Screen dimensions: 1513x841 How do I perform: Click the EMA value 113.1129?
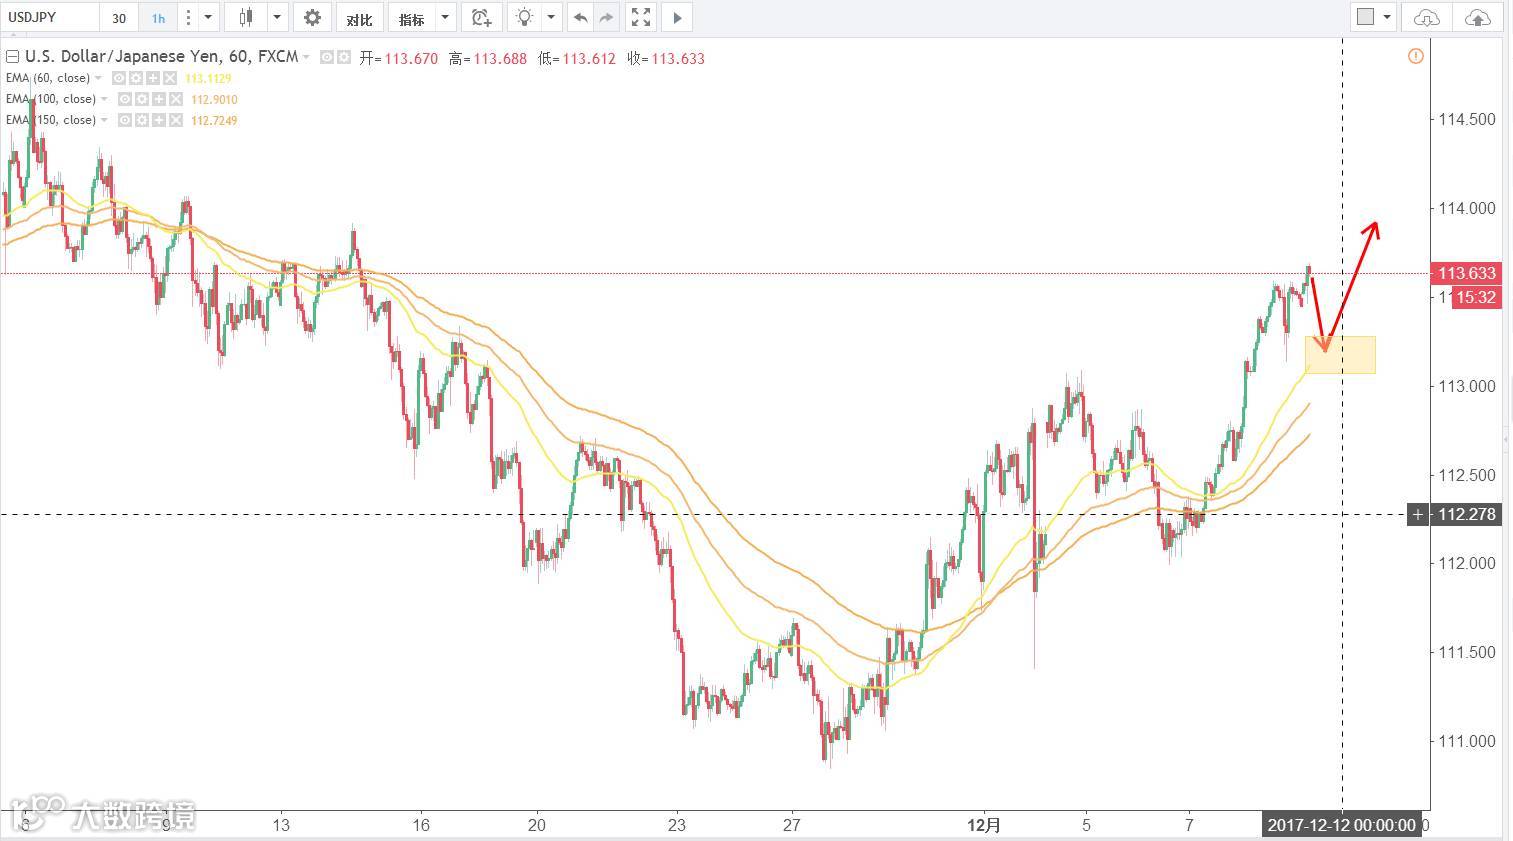(208, 78)
